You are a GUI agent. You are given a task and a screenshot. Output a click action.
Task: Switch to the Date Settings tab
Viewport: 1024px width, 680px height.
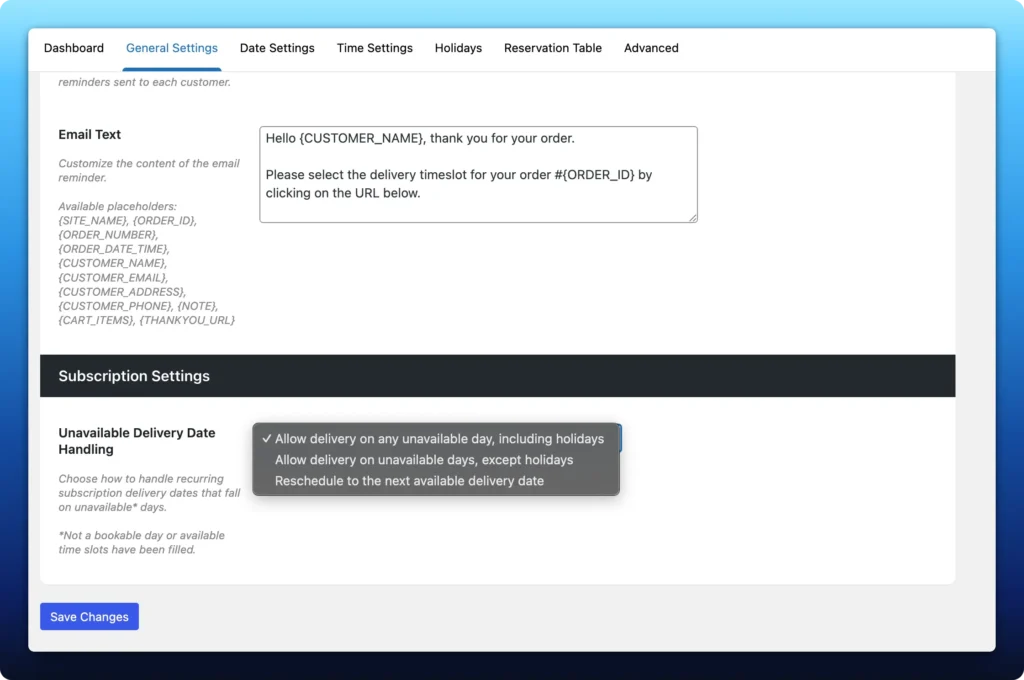277,47
